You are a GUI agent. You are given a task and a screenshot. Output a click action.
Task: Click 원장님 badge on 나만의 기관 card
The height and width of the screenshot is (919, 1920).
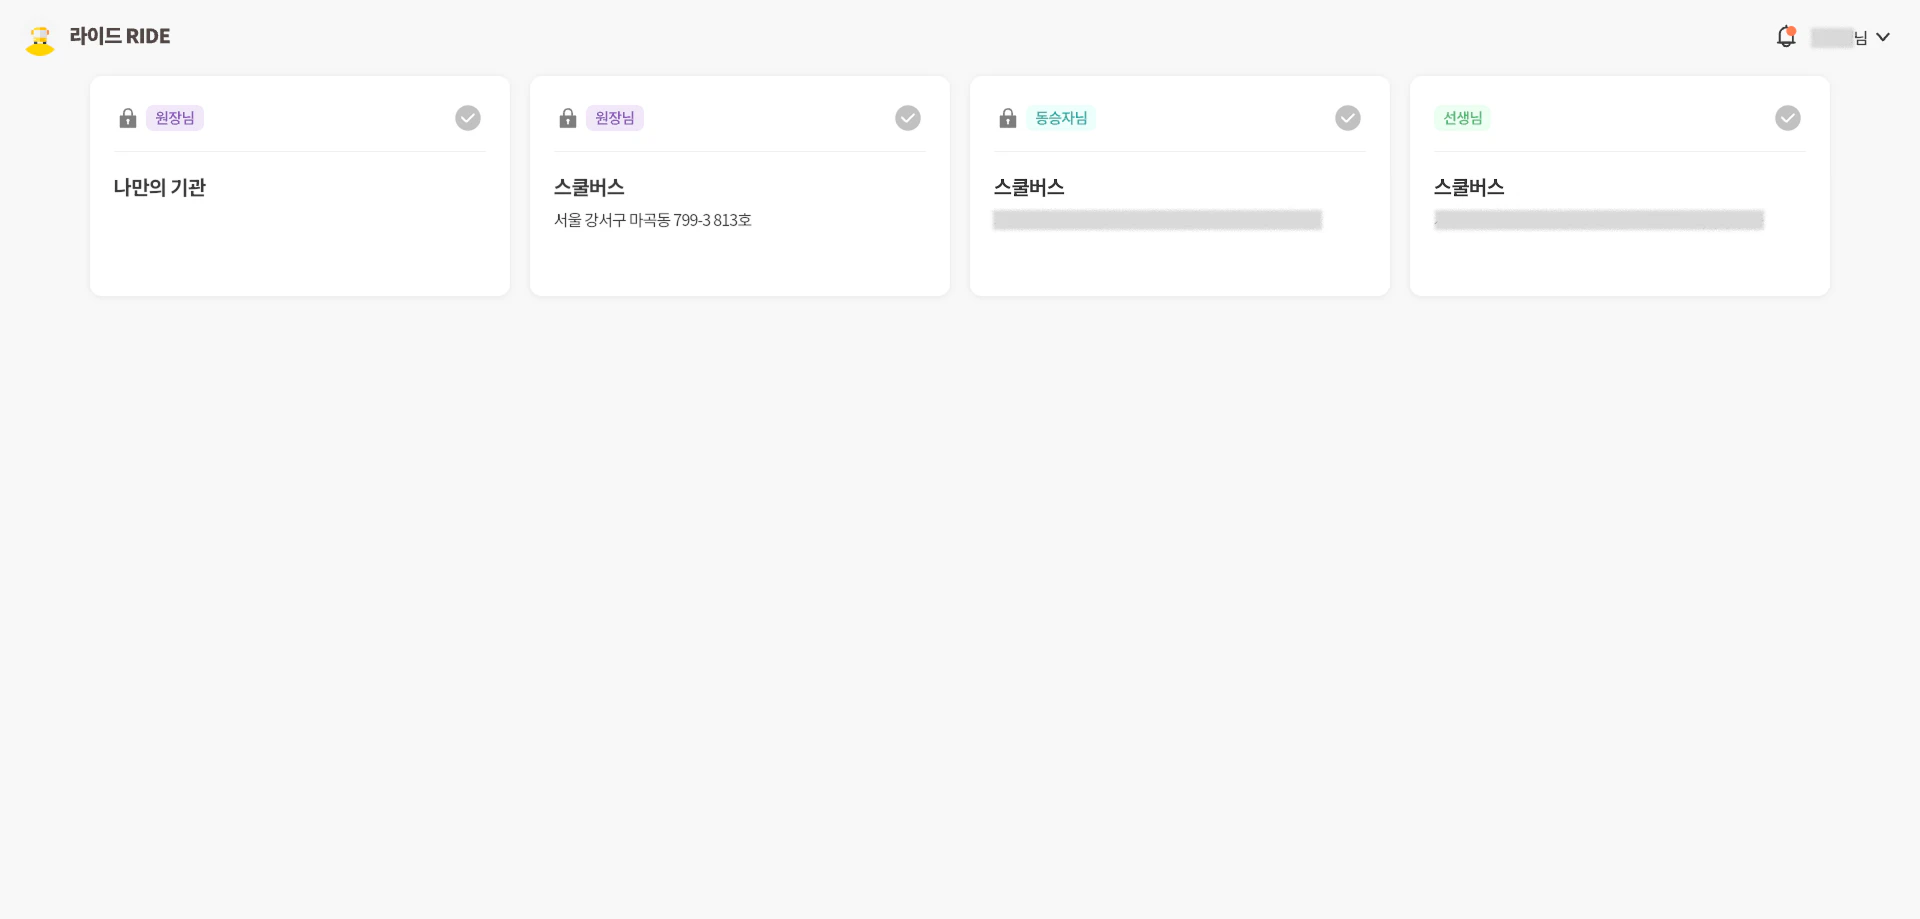point(175,118)
